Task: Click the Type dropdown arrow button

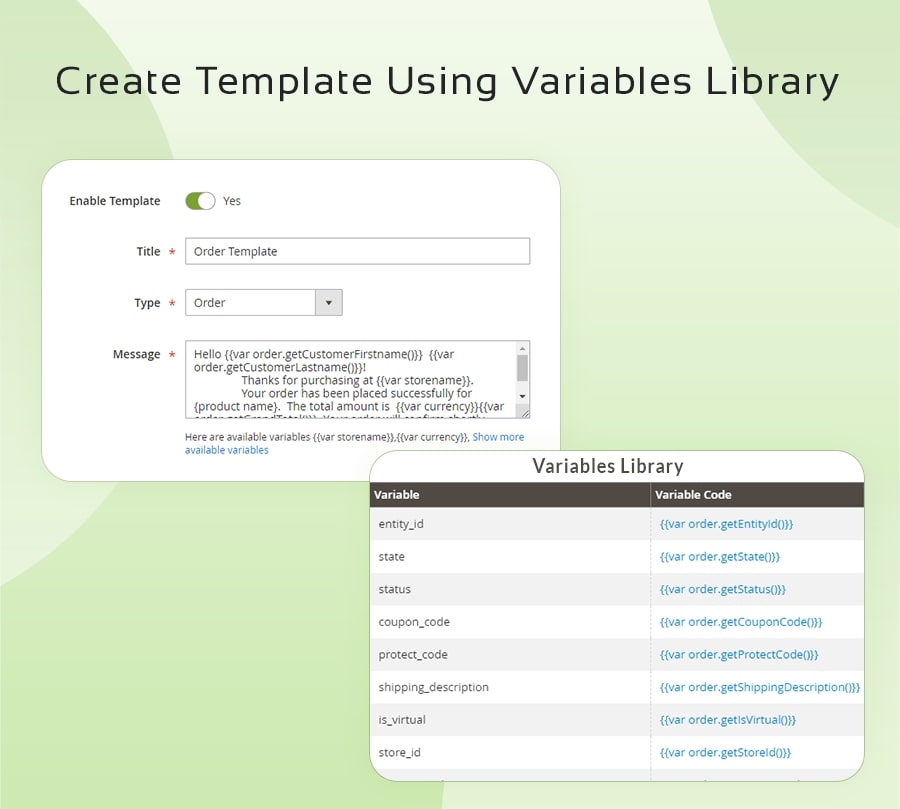Action: click(329, 303)
